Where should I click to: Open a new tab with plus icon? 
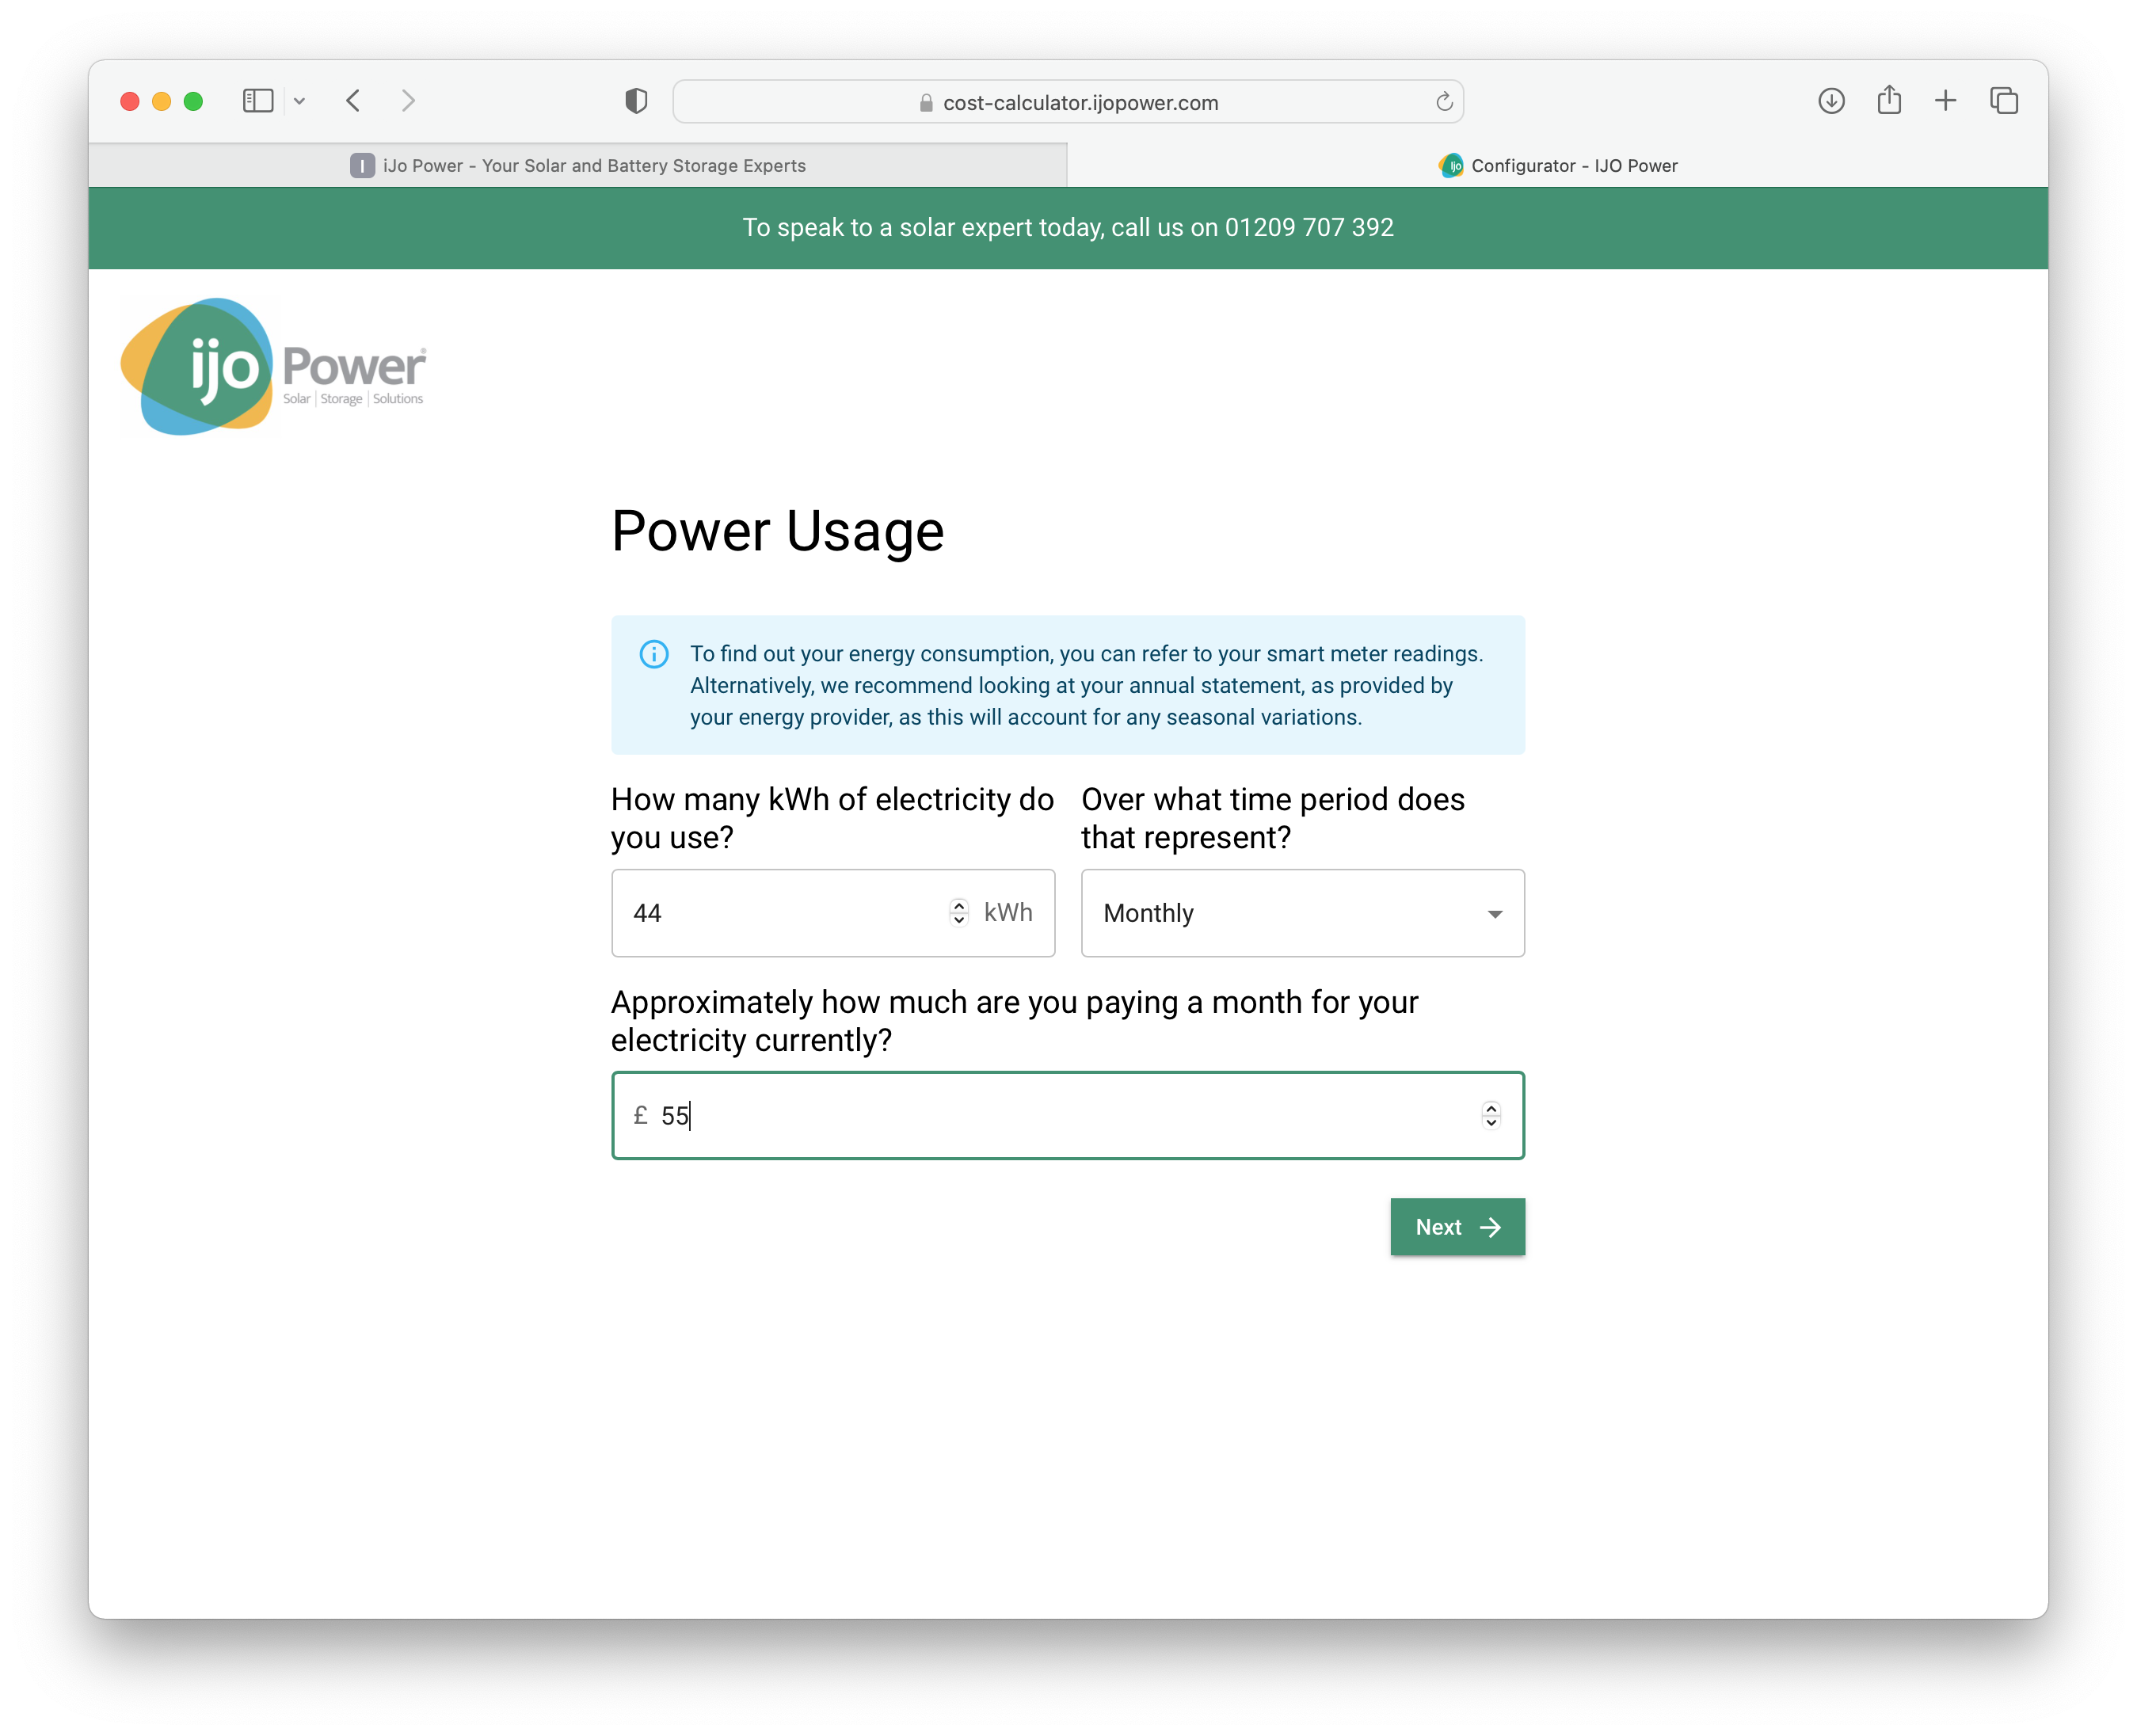tap(1945, 101)
